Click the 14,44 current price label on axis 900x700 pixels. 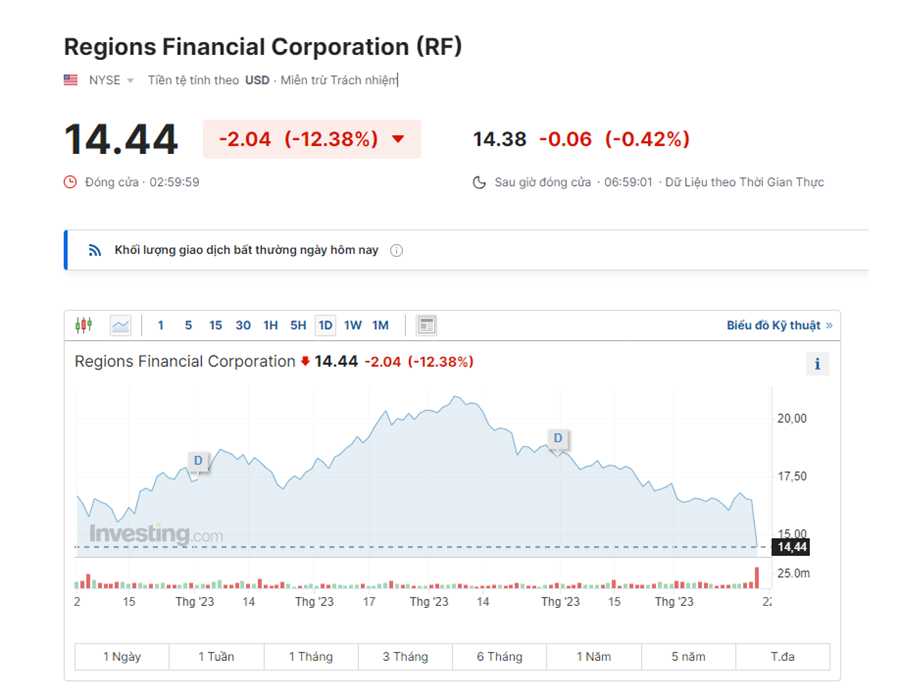791,547
